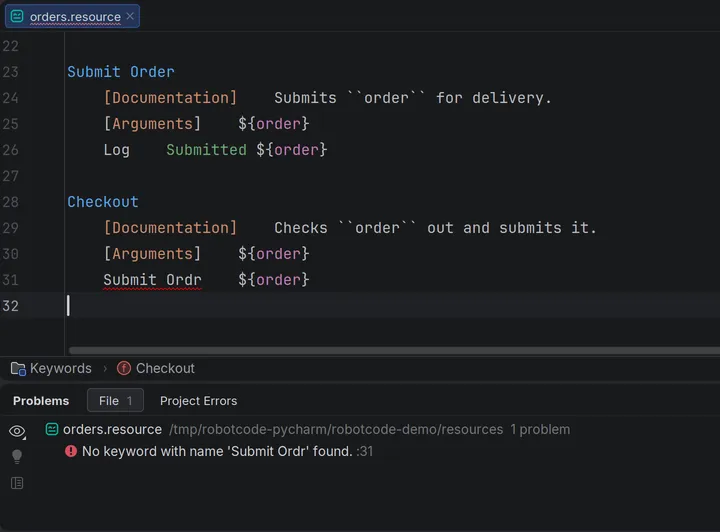
Task: Click the light bulb quick-fix icon
Action: [17, 456]
